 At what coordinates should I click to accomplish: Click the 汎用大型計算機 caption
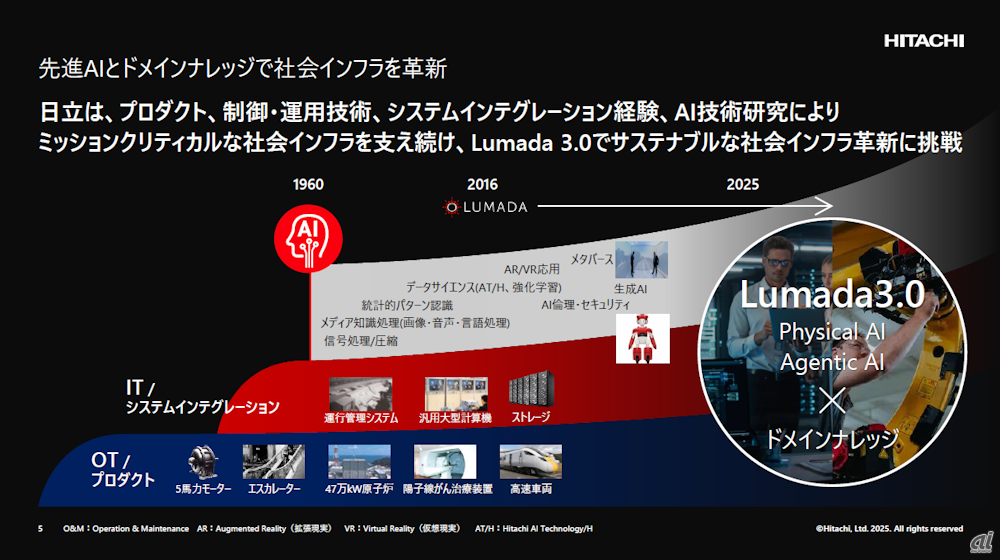(455, 418)
